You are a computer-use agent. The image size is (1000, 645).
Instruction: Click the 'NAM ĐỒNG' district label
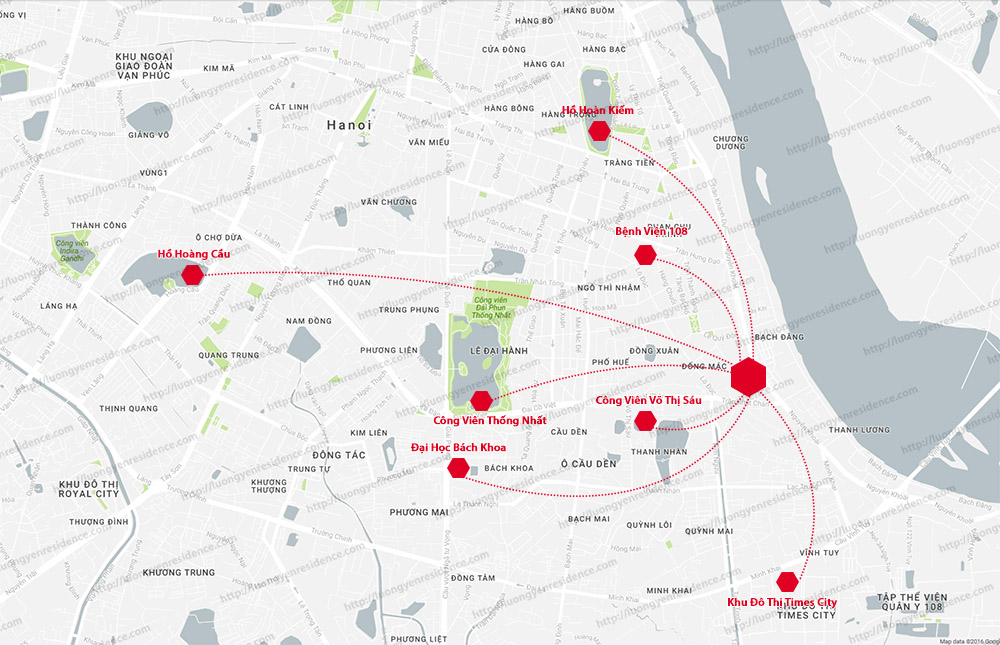(309, 321)
